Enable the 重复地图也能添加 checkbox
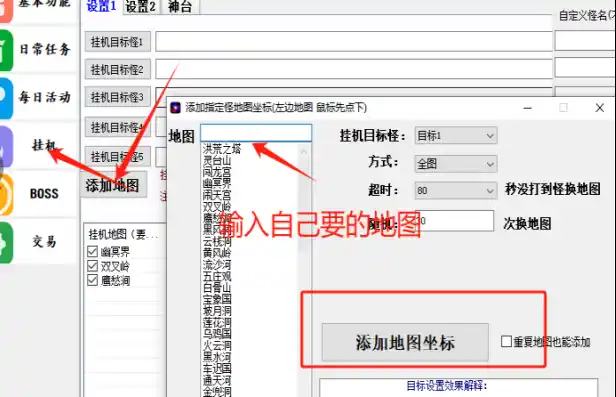This screenshot has width=616, height=397. 506,341
